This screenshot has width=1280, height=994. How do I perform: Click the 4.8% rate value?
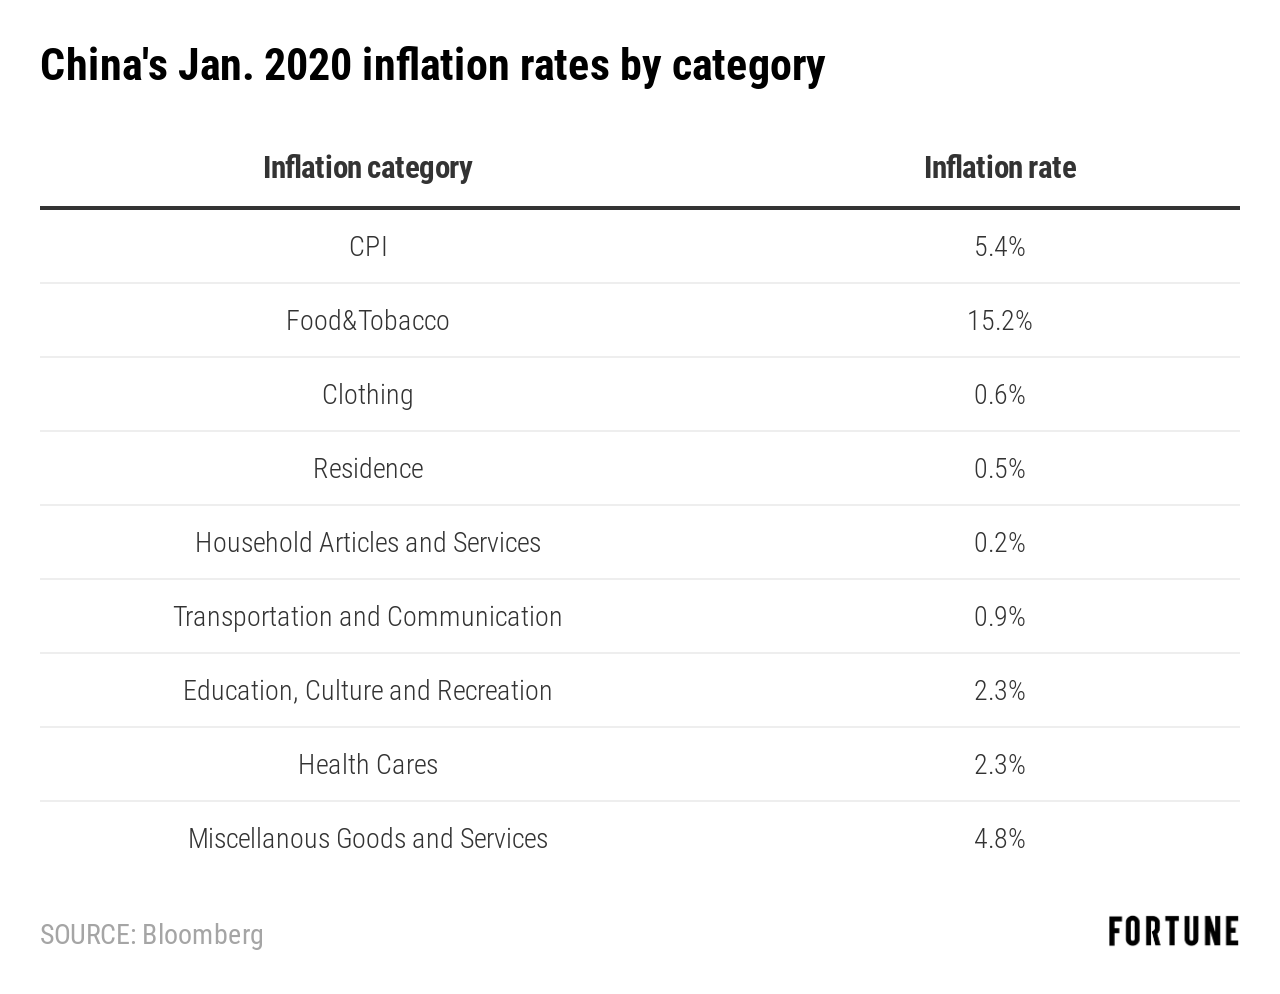(999, 839)
